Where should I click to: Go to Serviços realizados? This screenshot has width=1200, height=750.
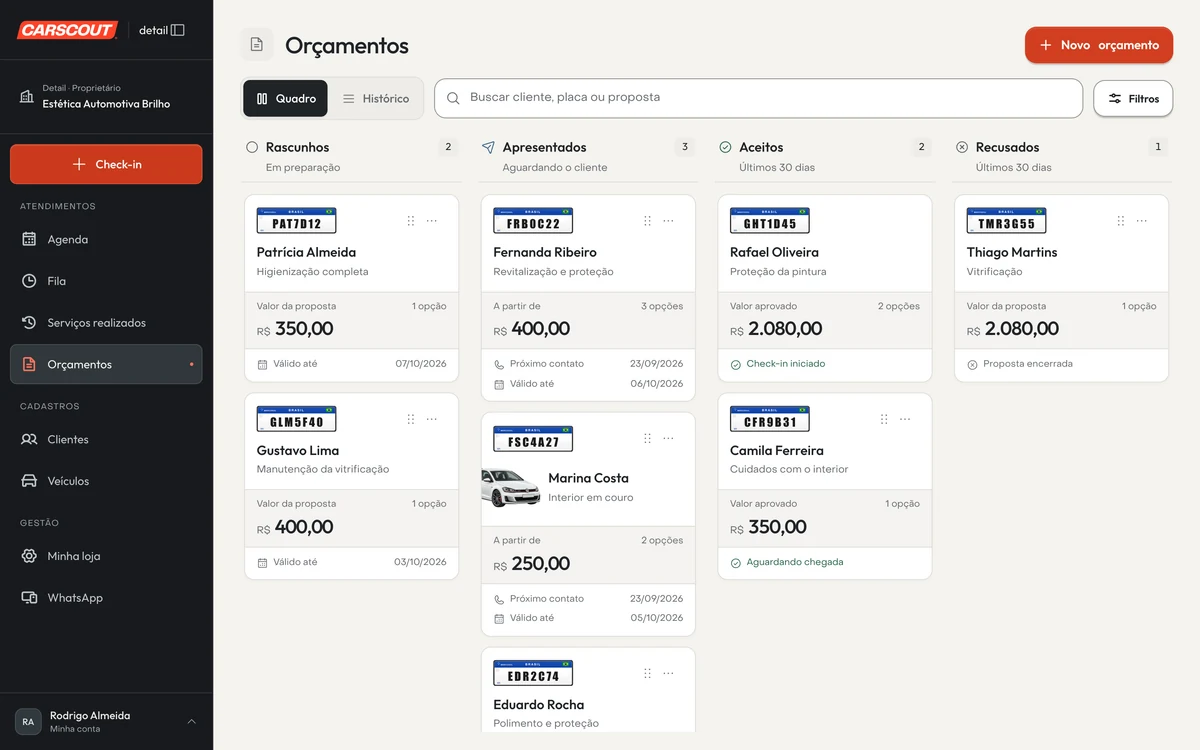[106, 323]
